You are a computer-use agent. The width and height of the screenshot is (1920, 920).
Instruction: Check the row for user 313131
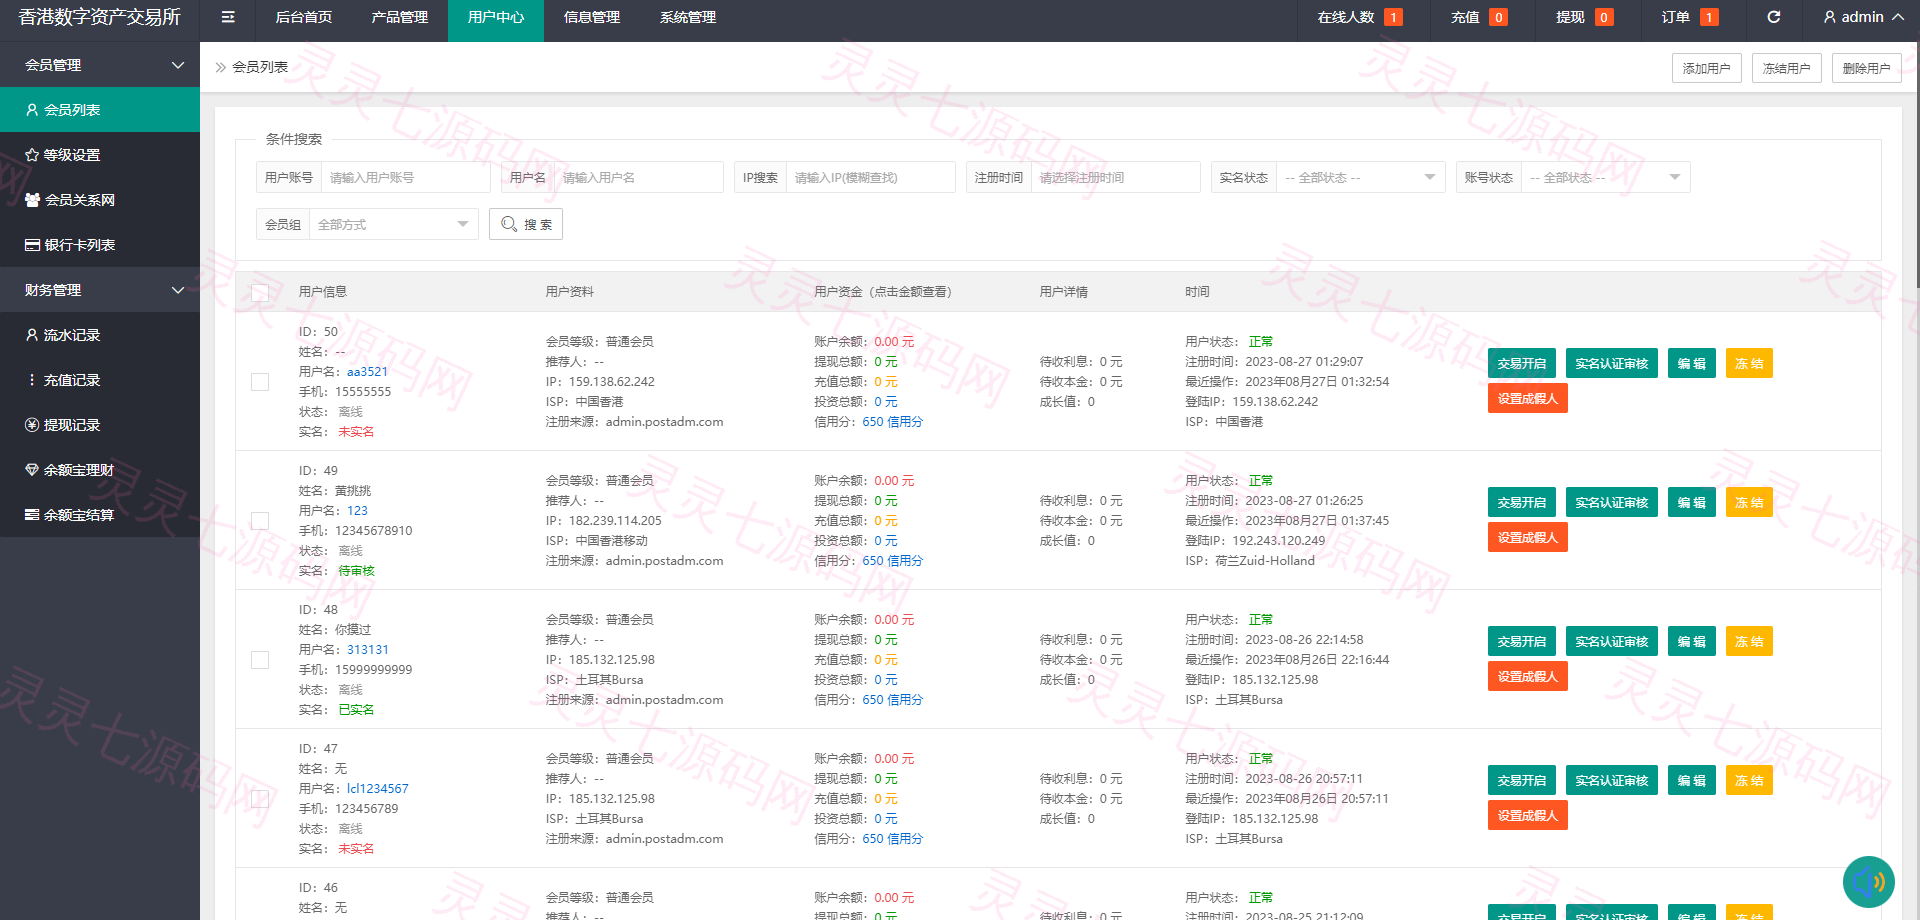tap(260, 660)
